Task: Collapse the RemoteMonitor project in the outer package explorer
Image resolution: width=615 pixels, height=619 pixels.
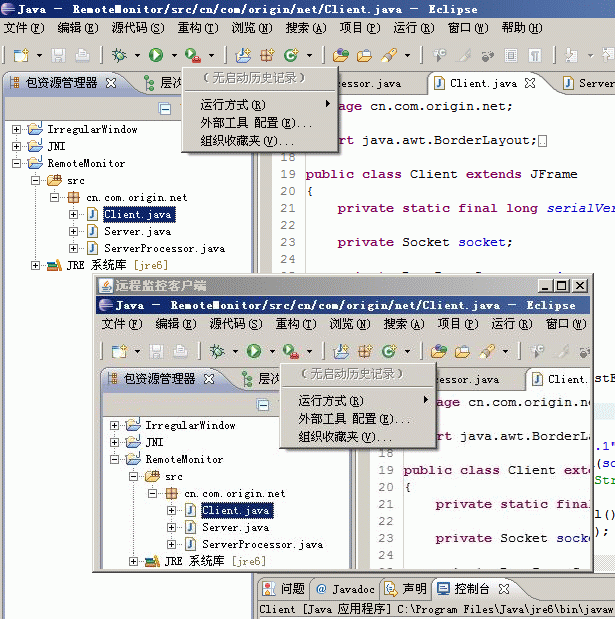Action: coord(17,163)
